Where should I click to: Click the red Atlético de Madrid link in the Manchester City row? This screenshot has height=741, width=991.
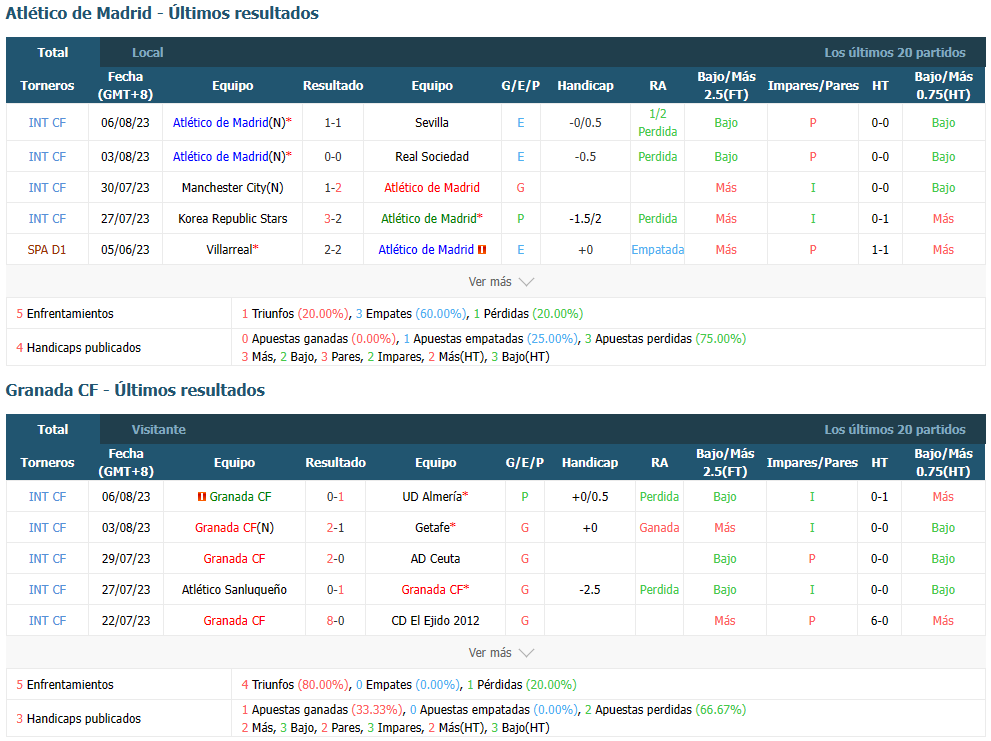click(x=432, y=188)
